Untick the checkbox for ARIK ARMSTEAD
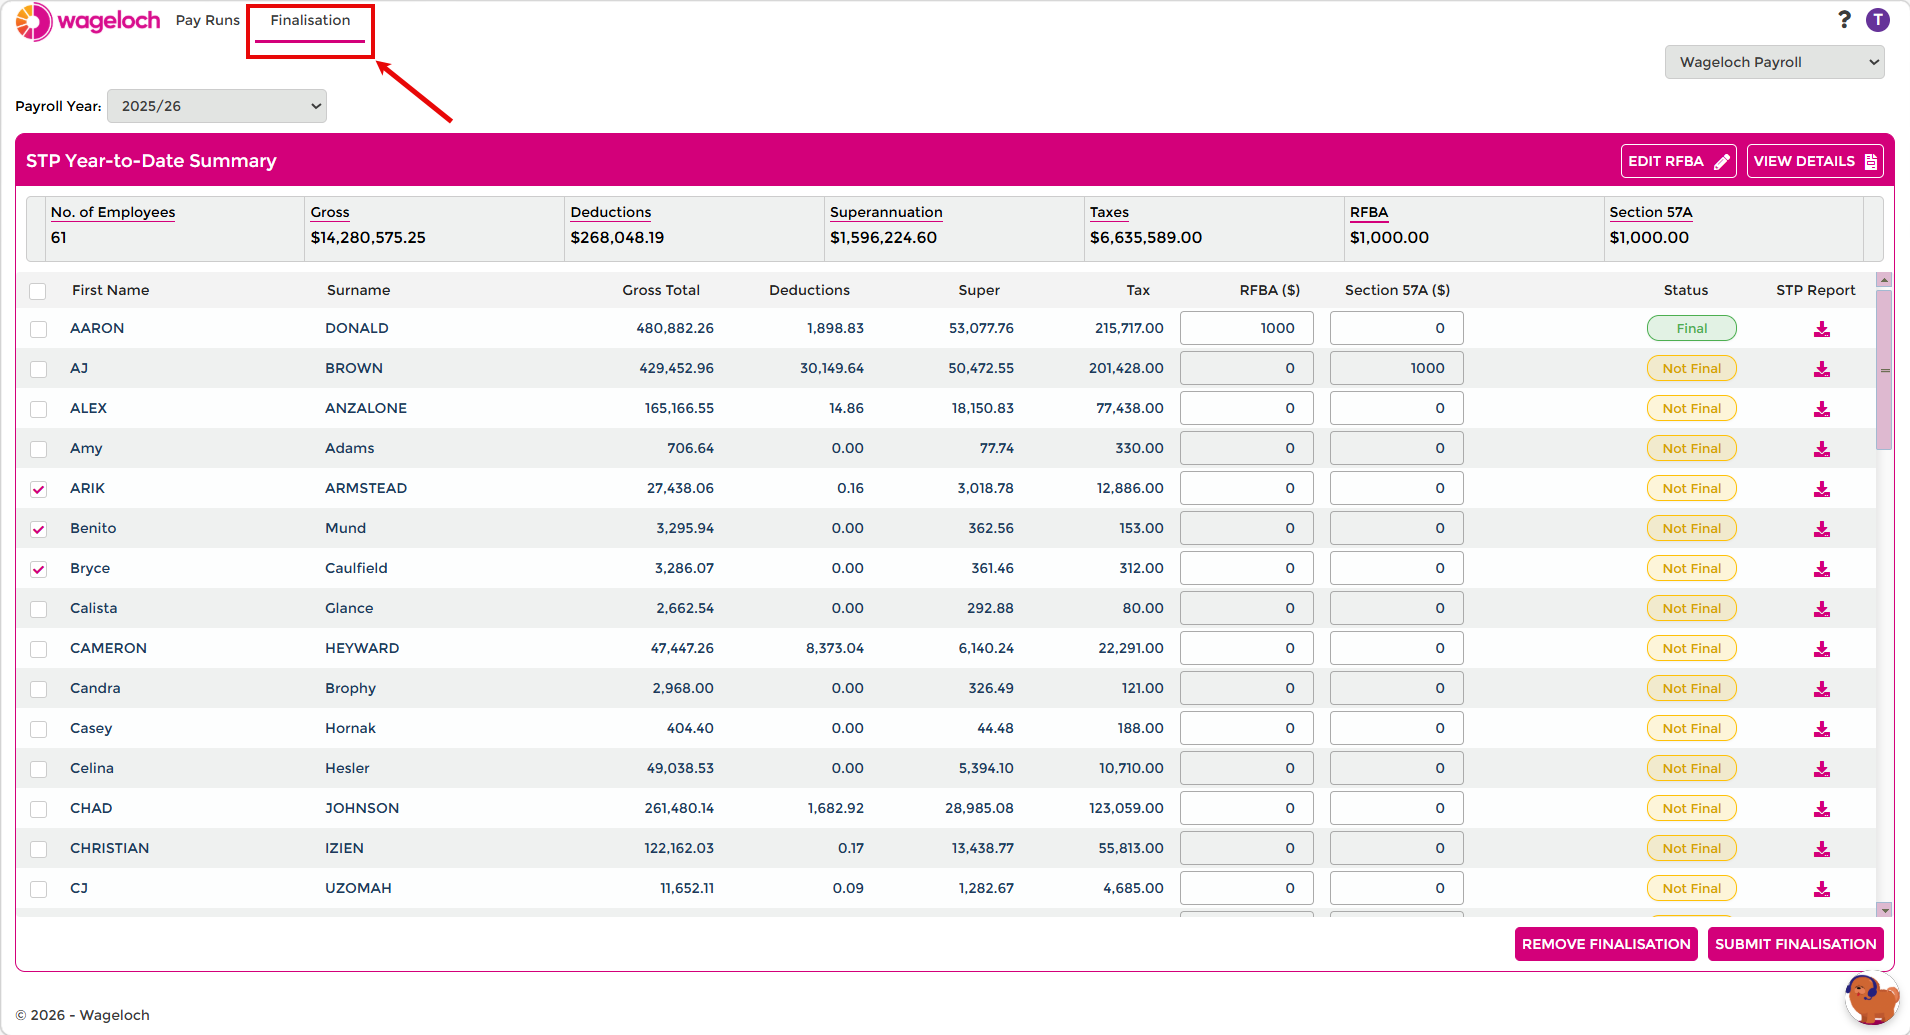 point(38,489)
